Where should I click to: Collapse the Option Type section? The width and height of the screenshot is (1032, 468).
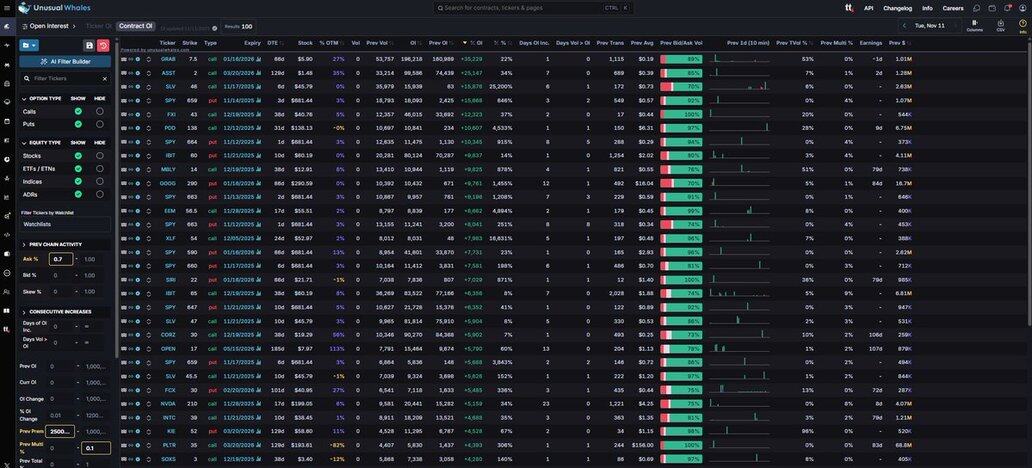click(x=24, y=98)
